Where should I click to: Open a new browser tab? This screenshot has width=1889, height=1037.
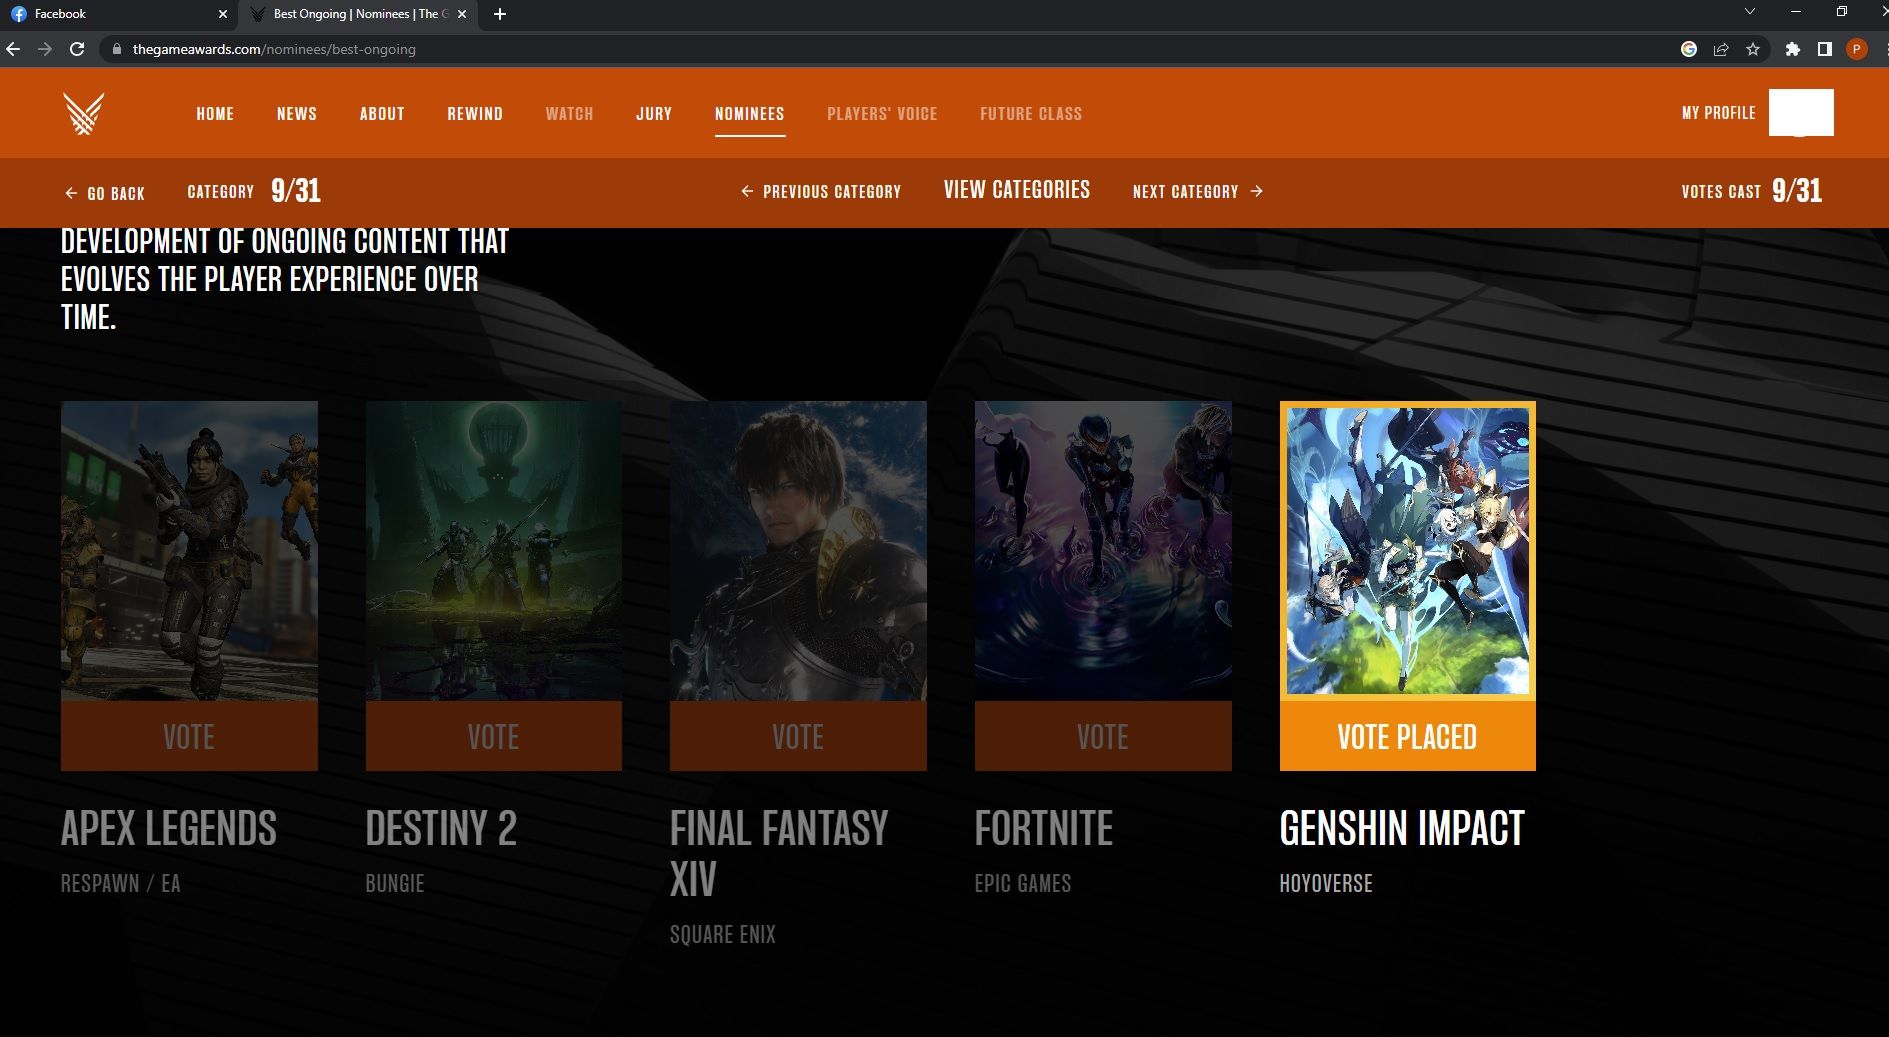tap(500, 14)
